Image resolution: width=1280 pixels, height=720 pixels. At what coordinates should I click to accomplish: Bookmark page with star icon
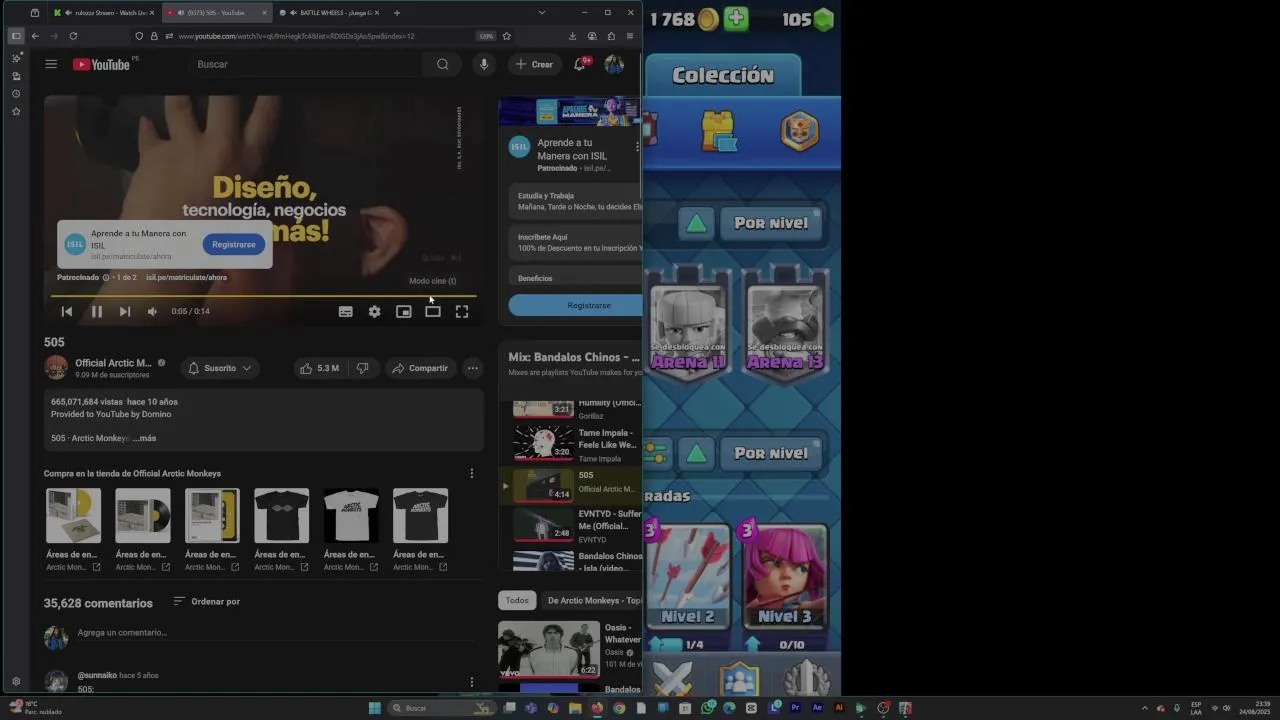(507, 36)
